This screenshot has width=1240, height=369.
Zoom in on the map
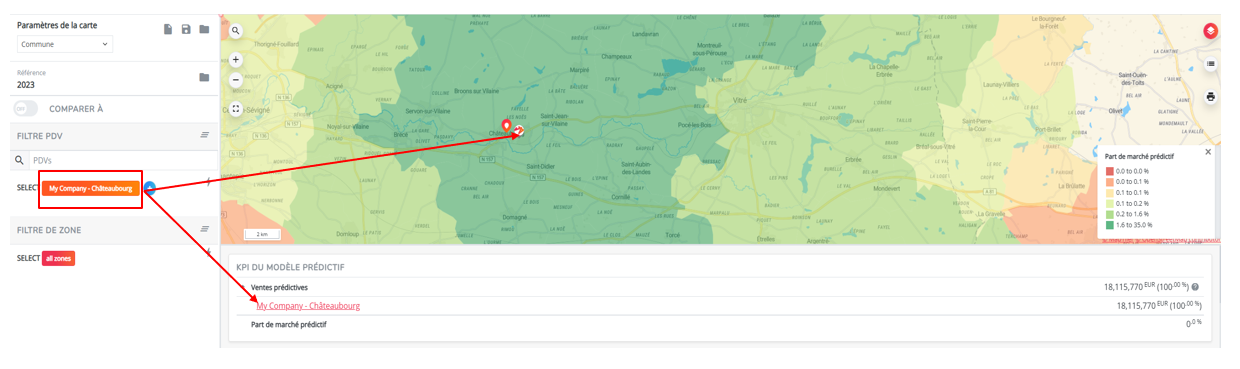tap(236, 59)
